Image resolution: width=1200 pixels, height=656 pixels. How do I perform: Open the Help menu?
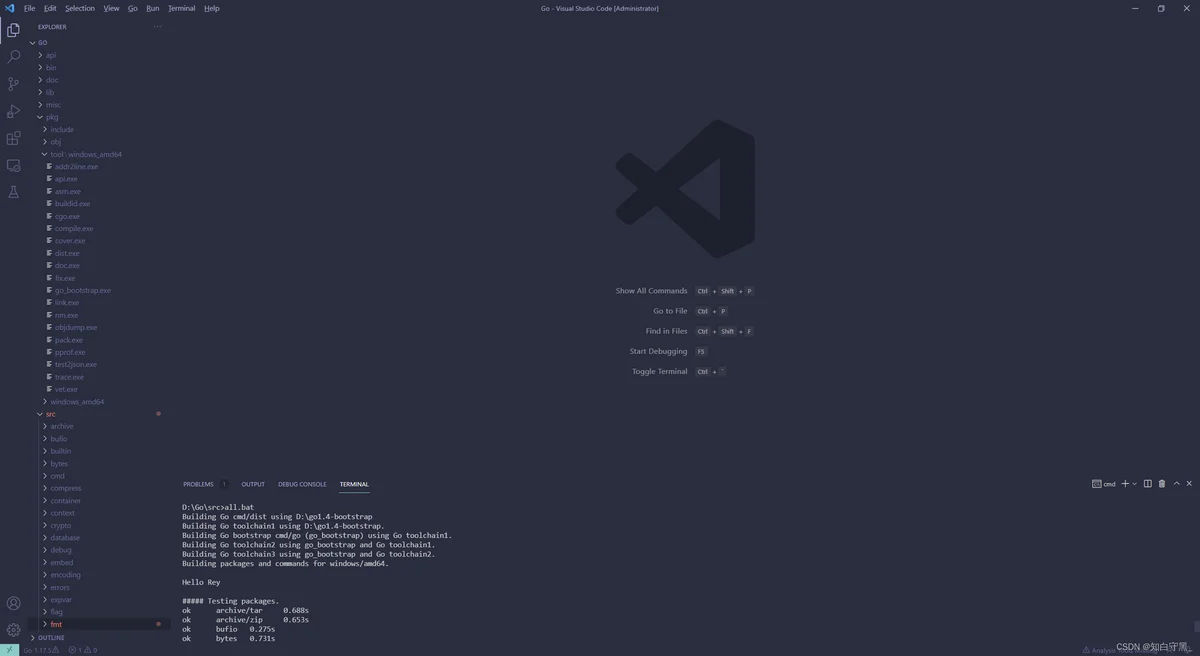pyautogui.click(x=212, y=8)
